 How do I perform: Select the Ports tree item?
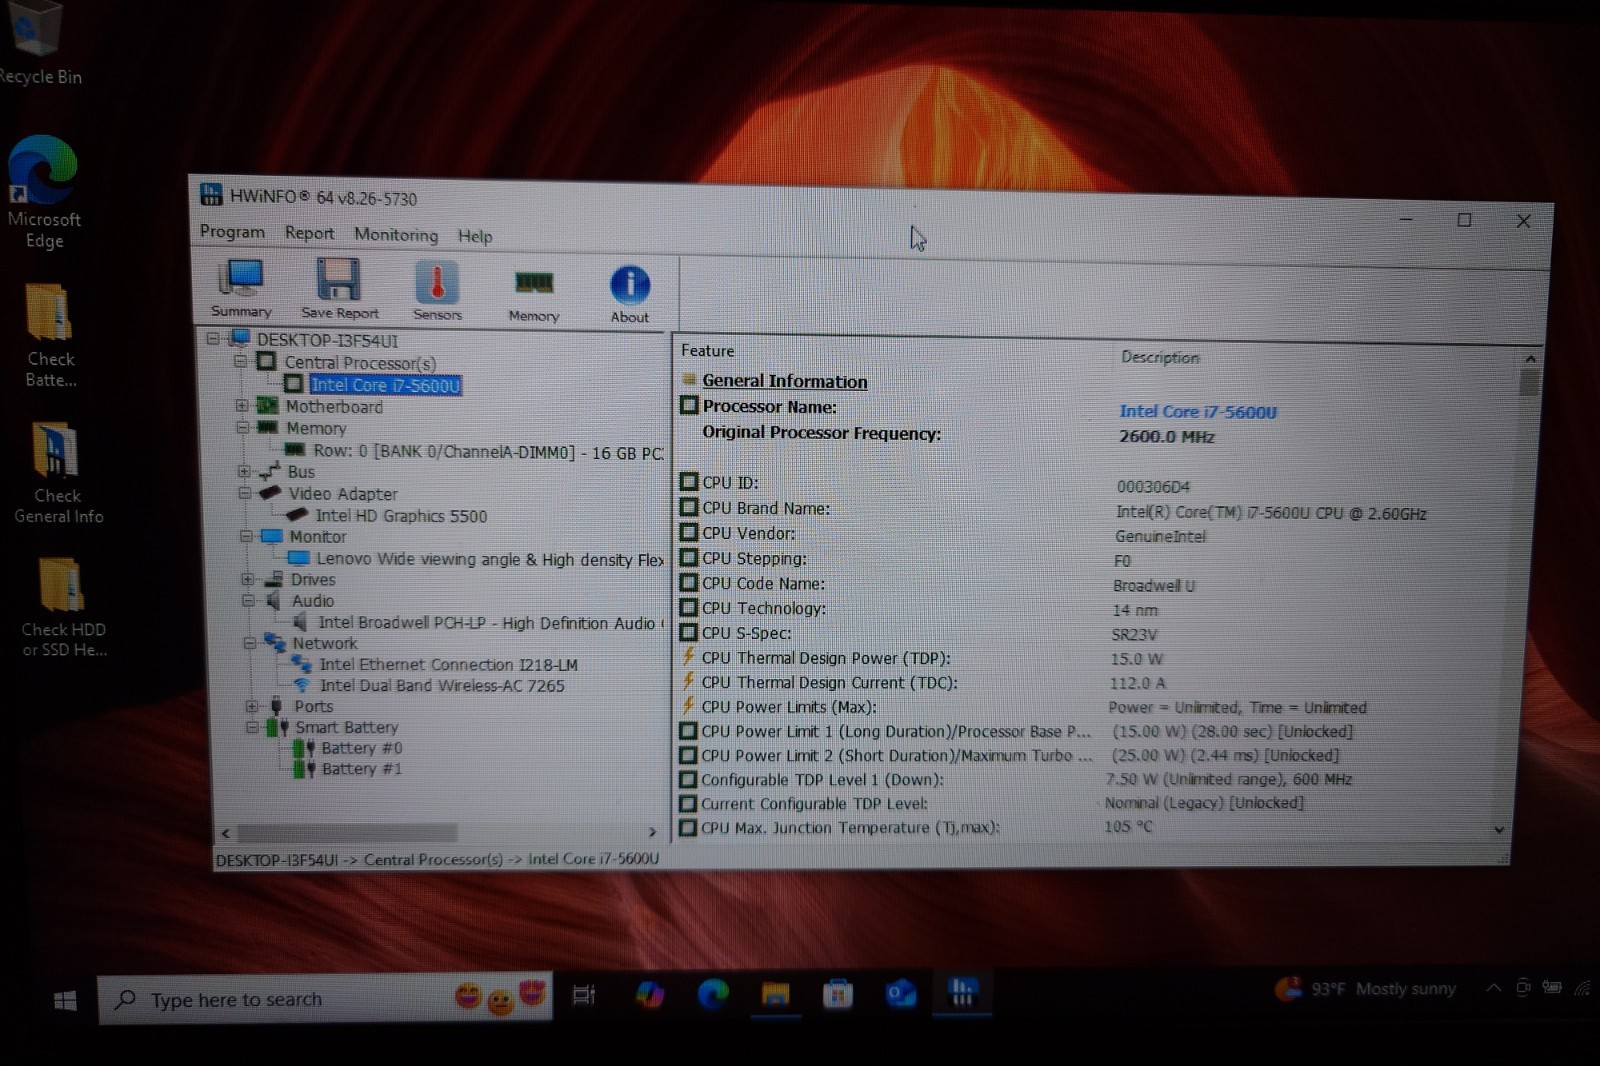tap(313, 706)
